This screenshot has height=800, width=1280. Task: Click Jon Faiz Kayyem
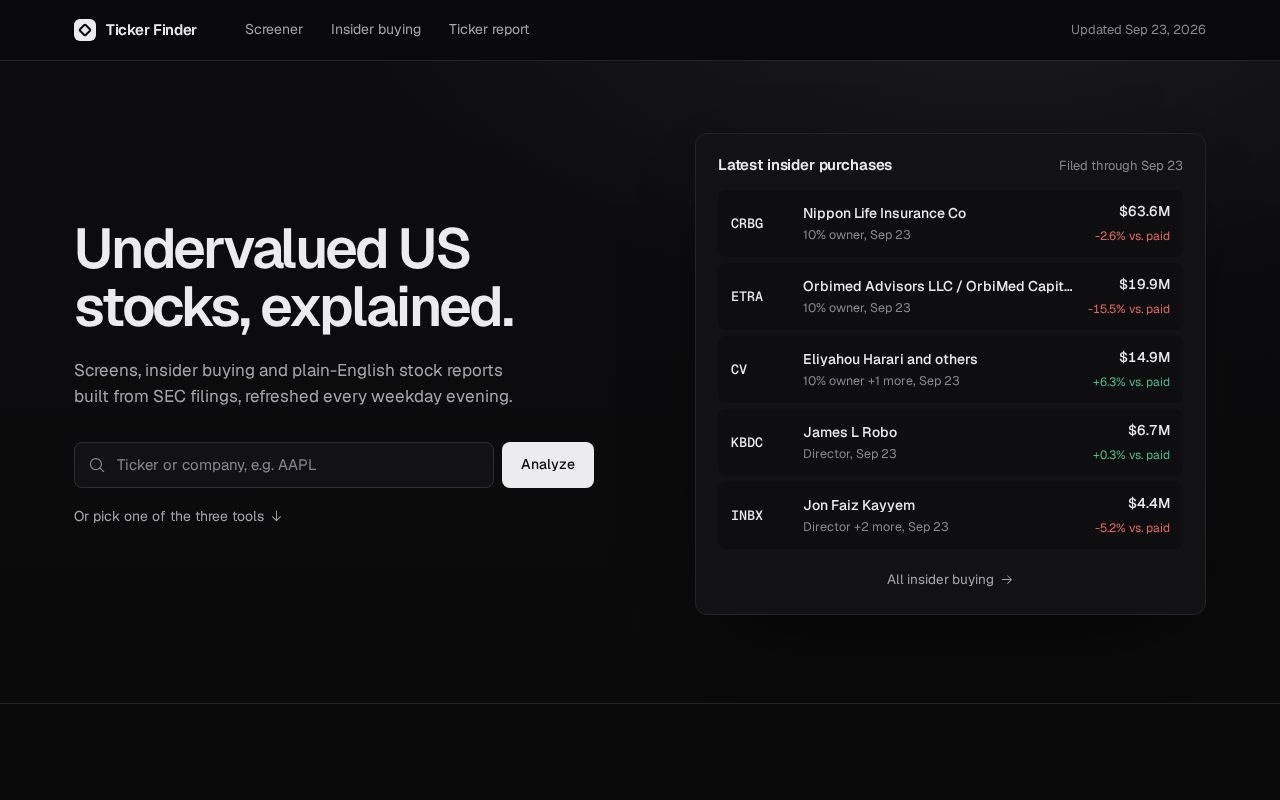[859, 505]
